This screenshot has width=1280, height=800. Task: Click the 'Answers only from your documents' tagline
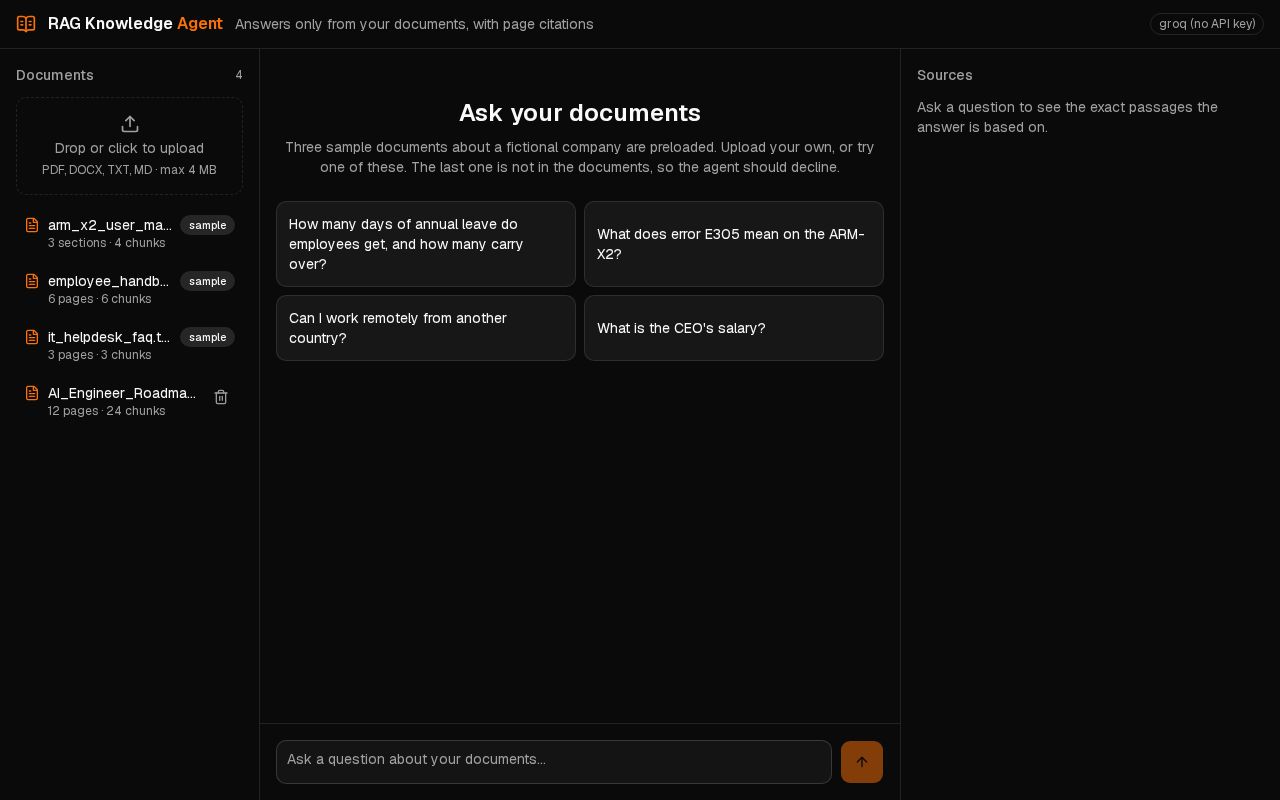pos(414,24)
